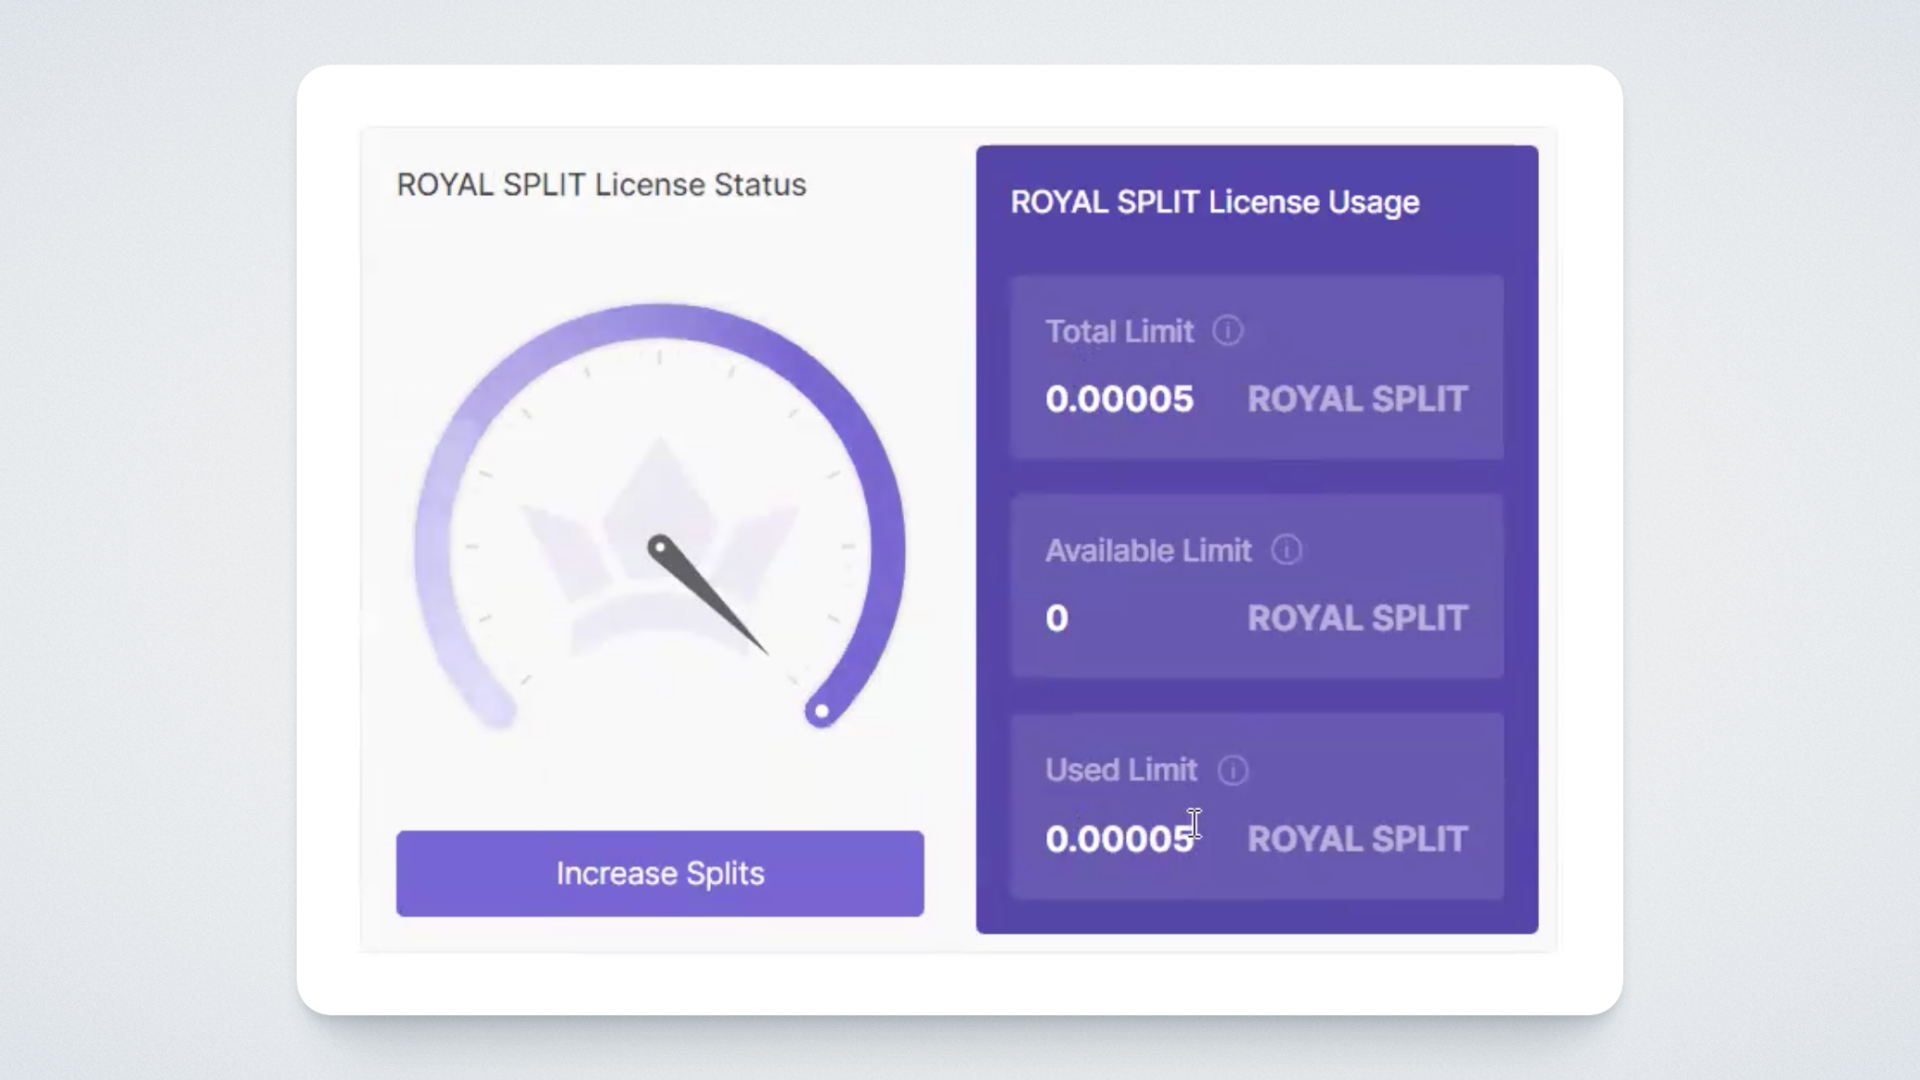Click the info icon beside Total Limit
Image resolution: width=1920 pixels, height=1080 pixels.
click(x=1227, y=331)
